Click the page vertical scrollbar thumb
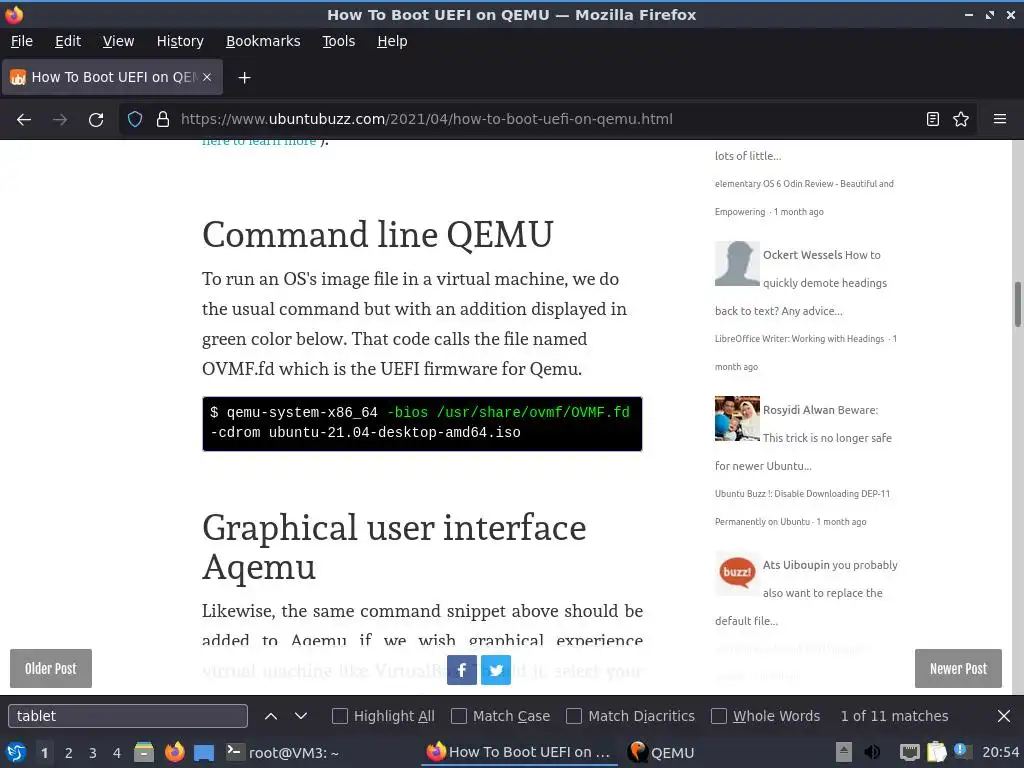This screenshot has width=1024, height=768. click(1017, 304)
